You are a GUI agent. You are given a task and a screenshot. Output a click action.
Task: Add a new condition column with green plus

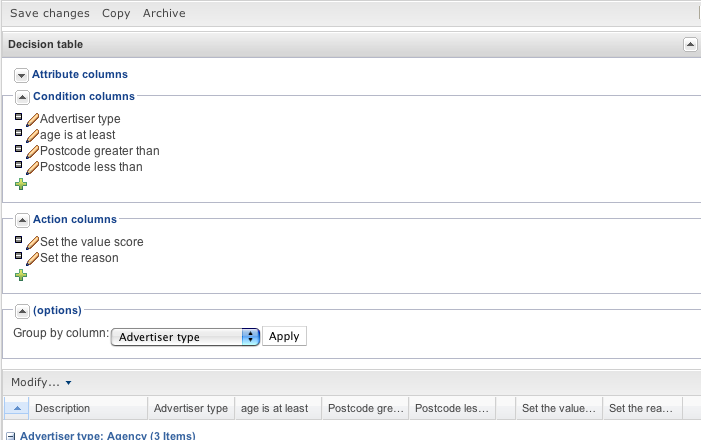[x=21, y=184]
